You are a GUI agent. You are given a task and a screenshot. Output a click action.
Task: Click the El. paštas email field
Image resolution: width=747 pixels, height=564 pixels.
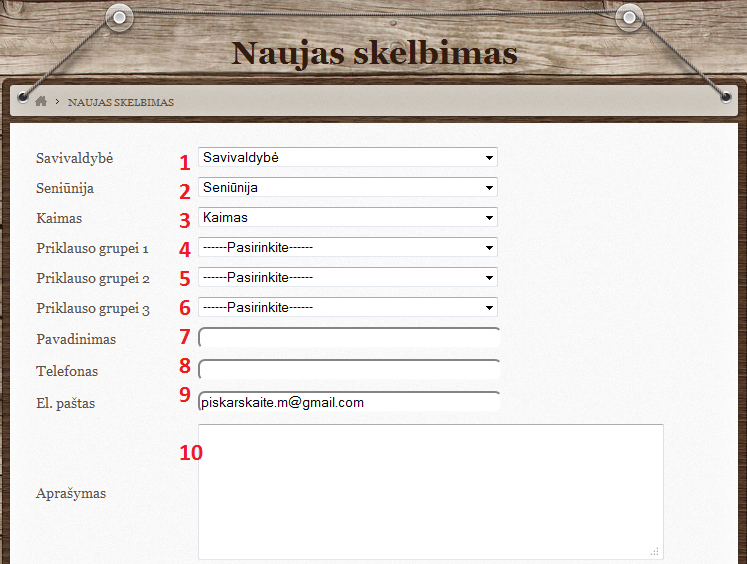click(349, 402)
